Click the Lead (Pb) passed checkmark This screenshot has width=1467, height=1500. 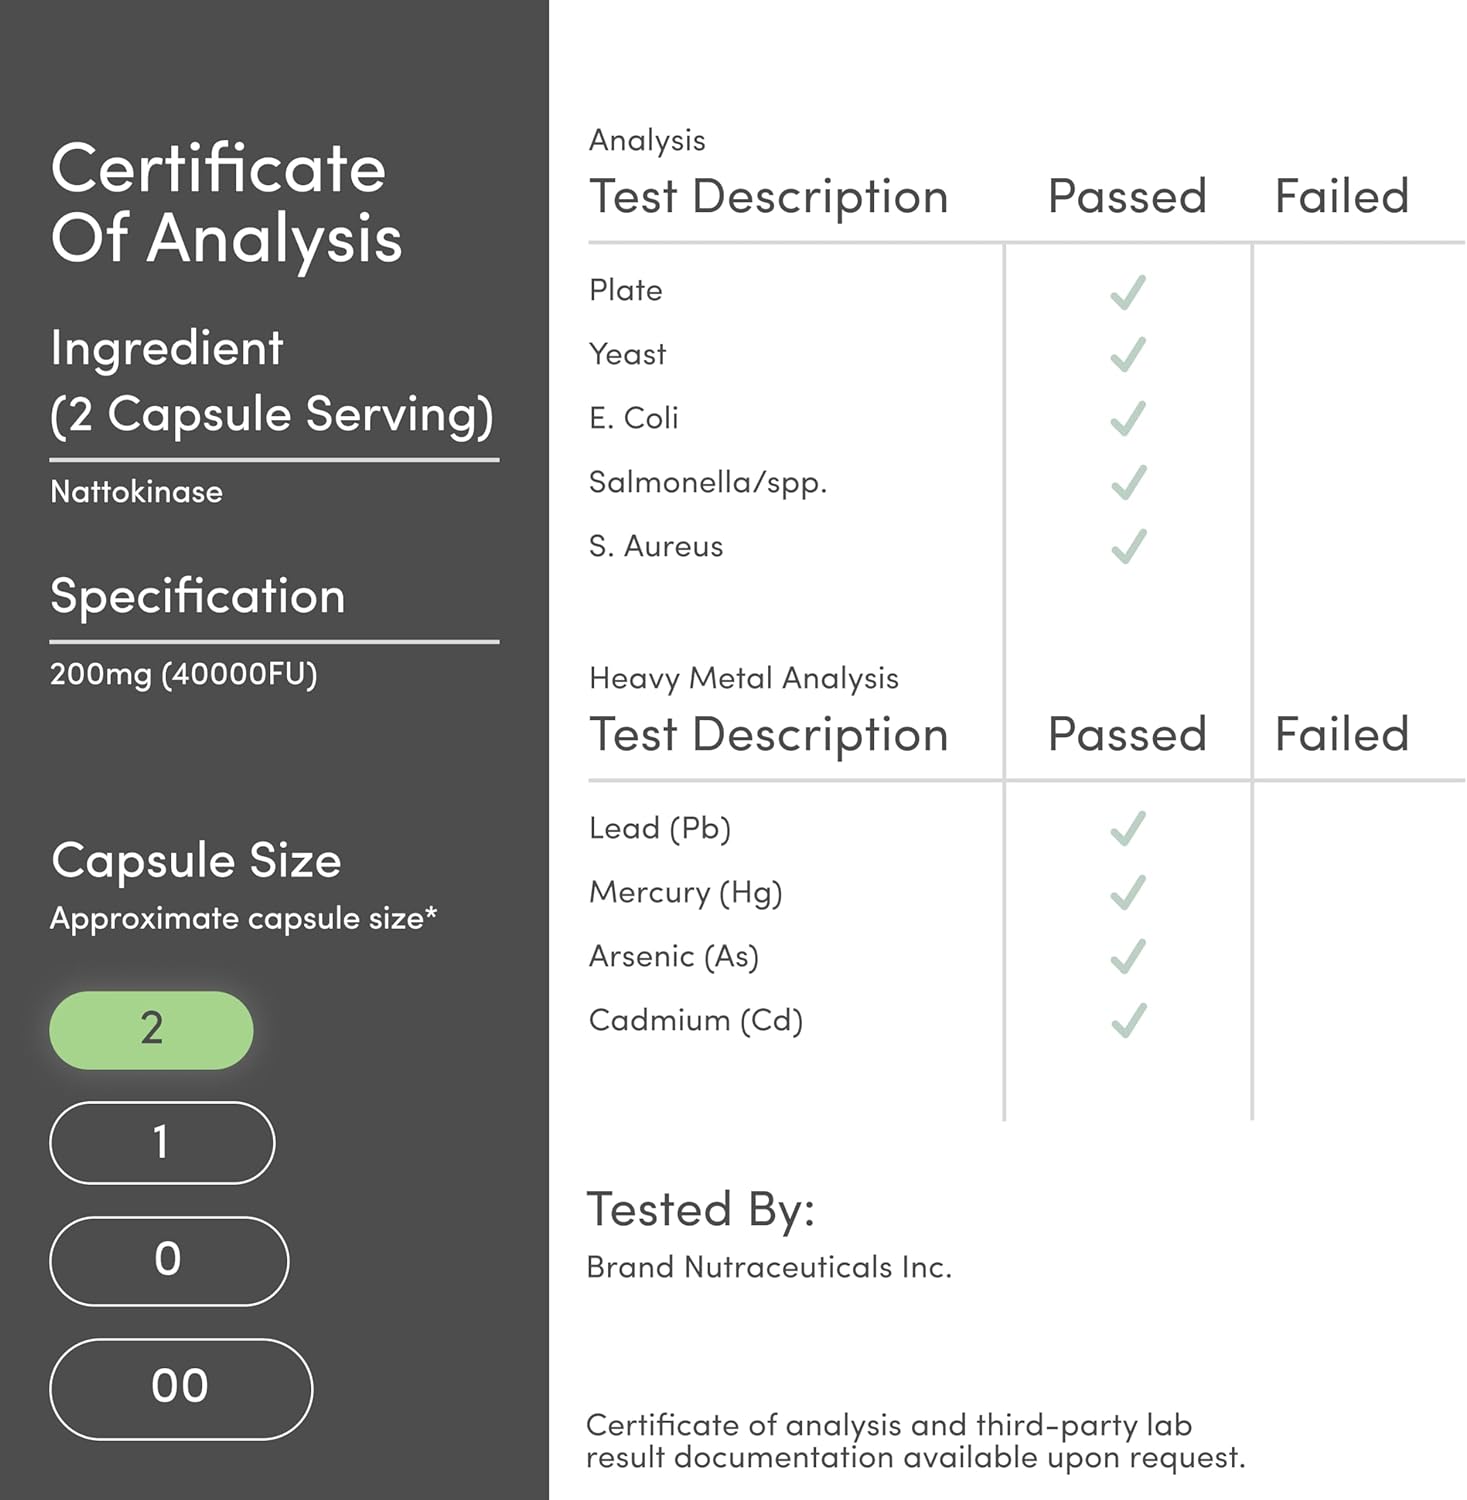[1128, 829]
